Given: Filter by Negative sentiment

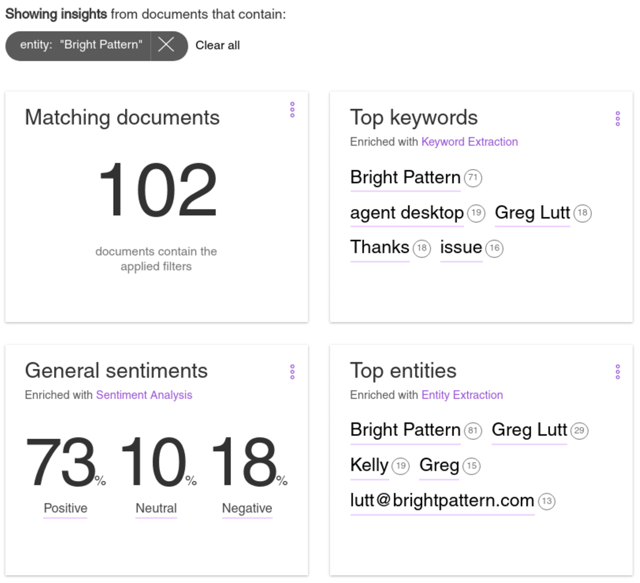Looking at the screenshot, I should pos(247,509).
